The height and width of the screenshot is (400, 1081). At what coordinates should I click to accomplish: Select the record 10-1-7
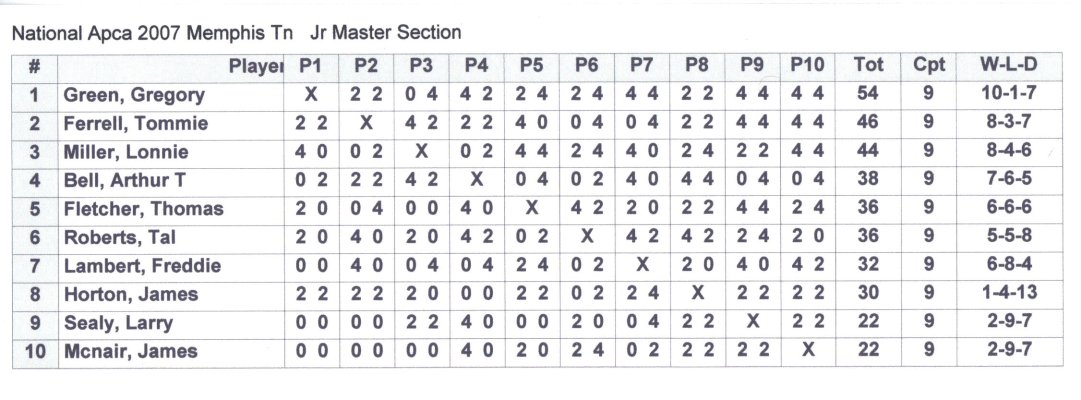(x=1009, y=96)
